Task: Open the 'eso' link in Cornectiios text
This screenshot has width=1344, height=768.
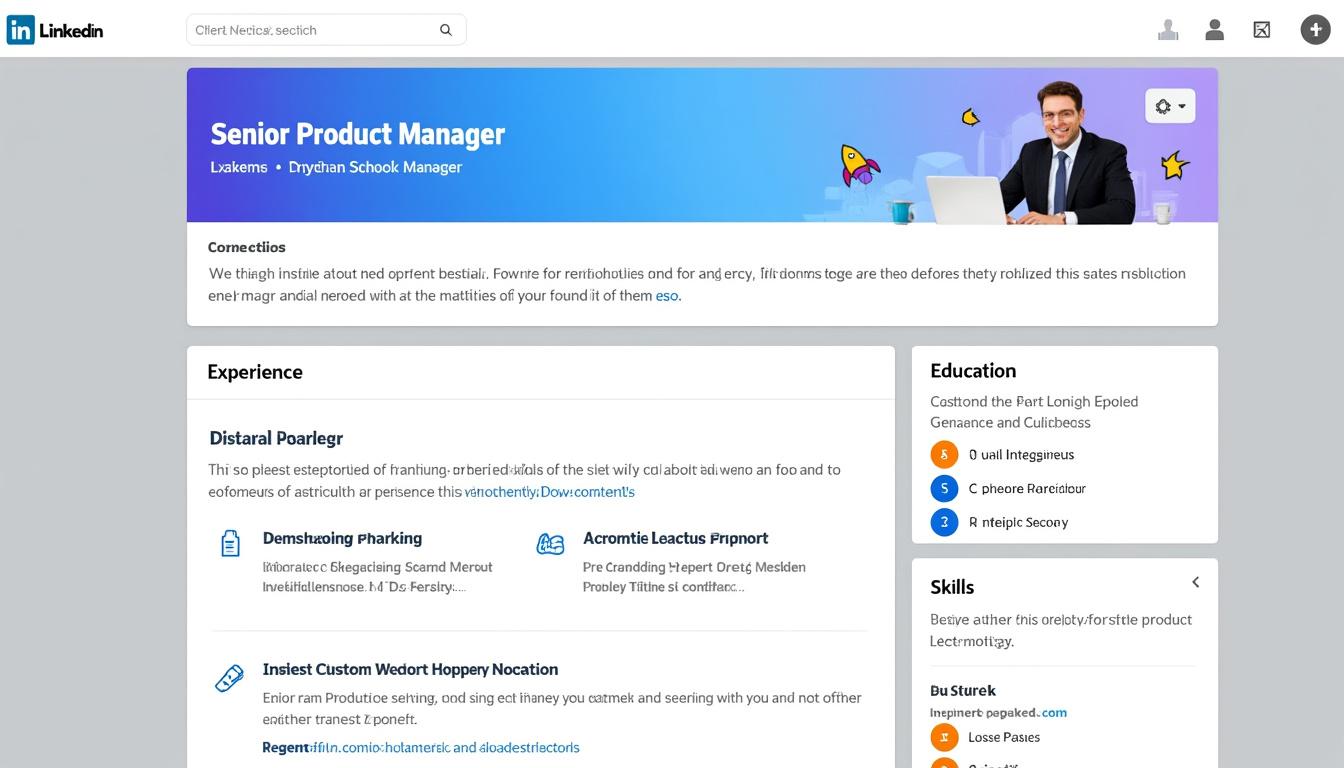Action: click(667, 296)
